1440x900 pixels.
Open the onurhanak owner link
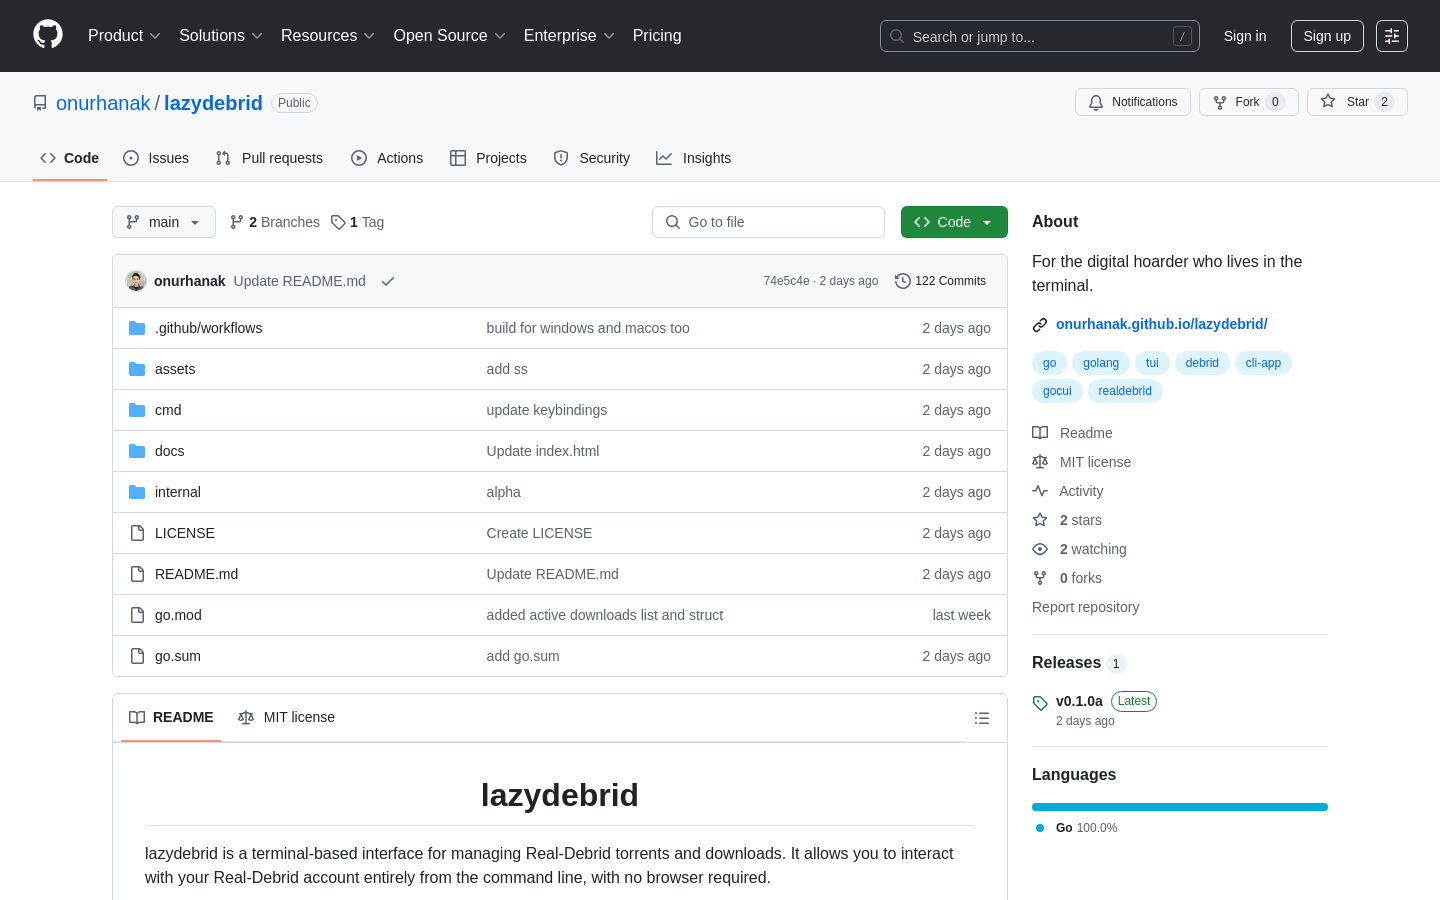pos(103,103)
